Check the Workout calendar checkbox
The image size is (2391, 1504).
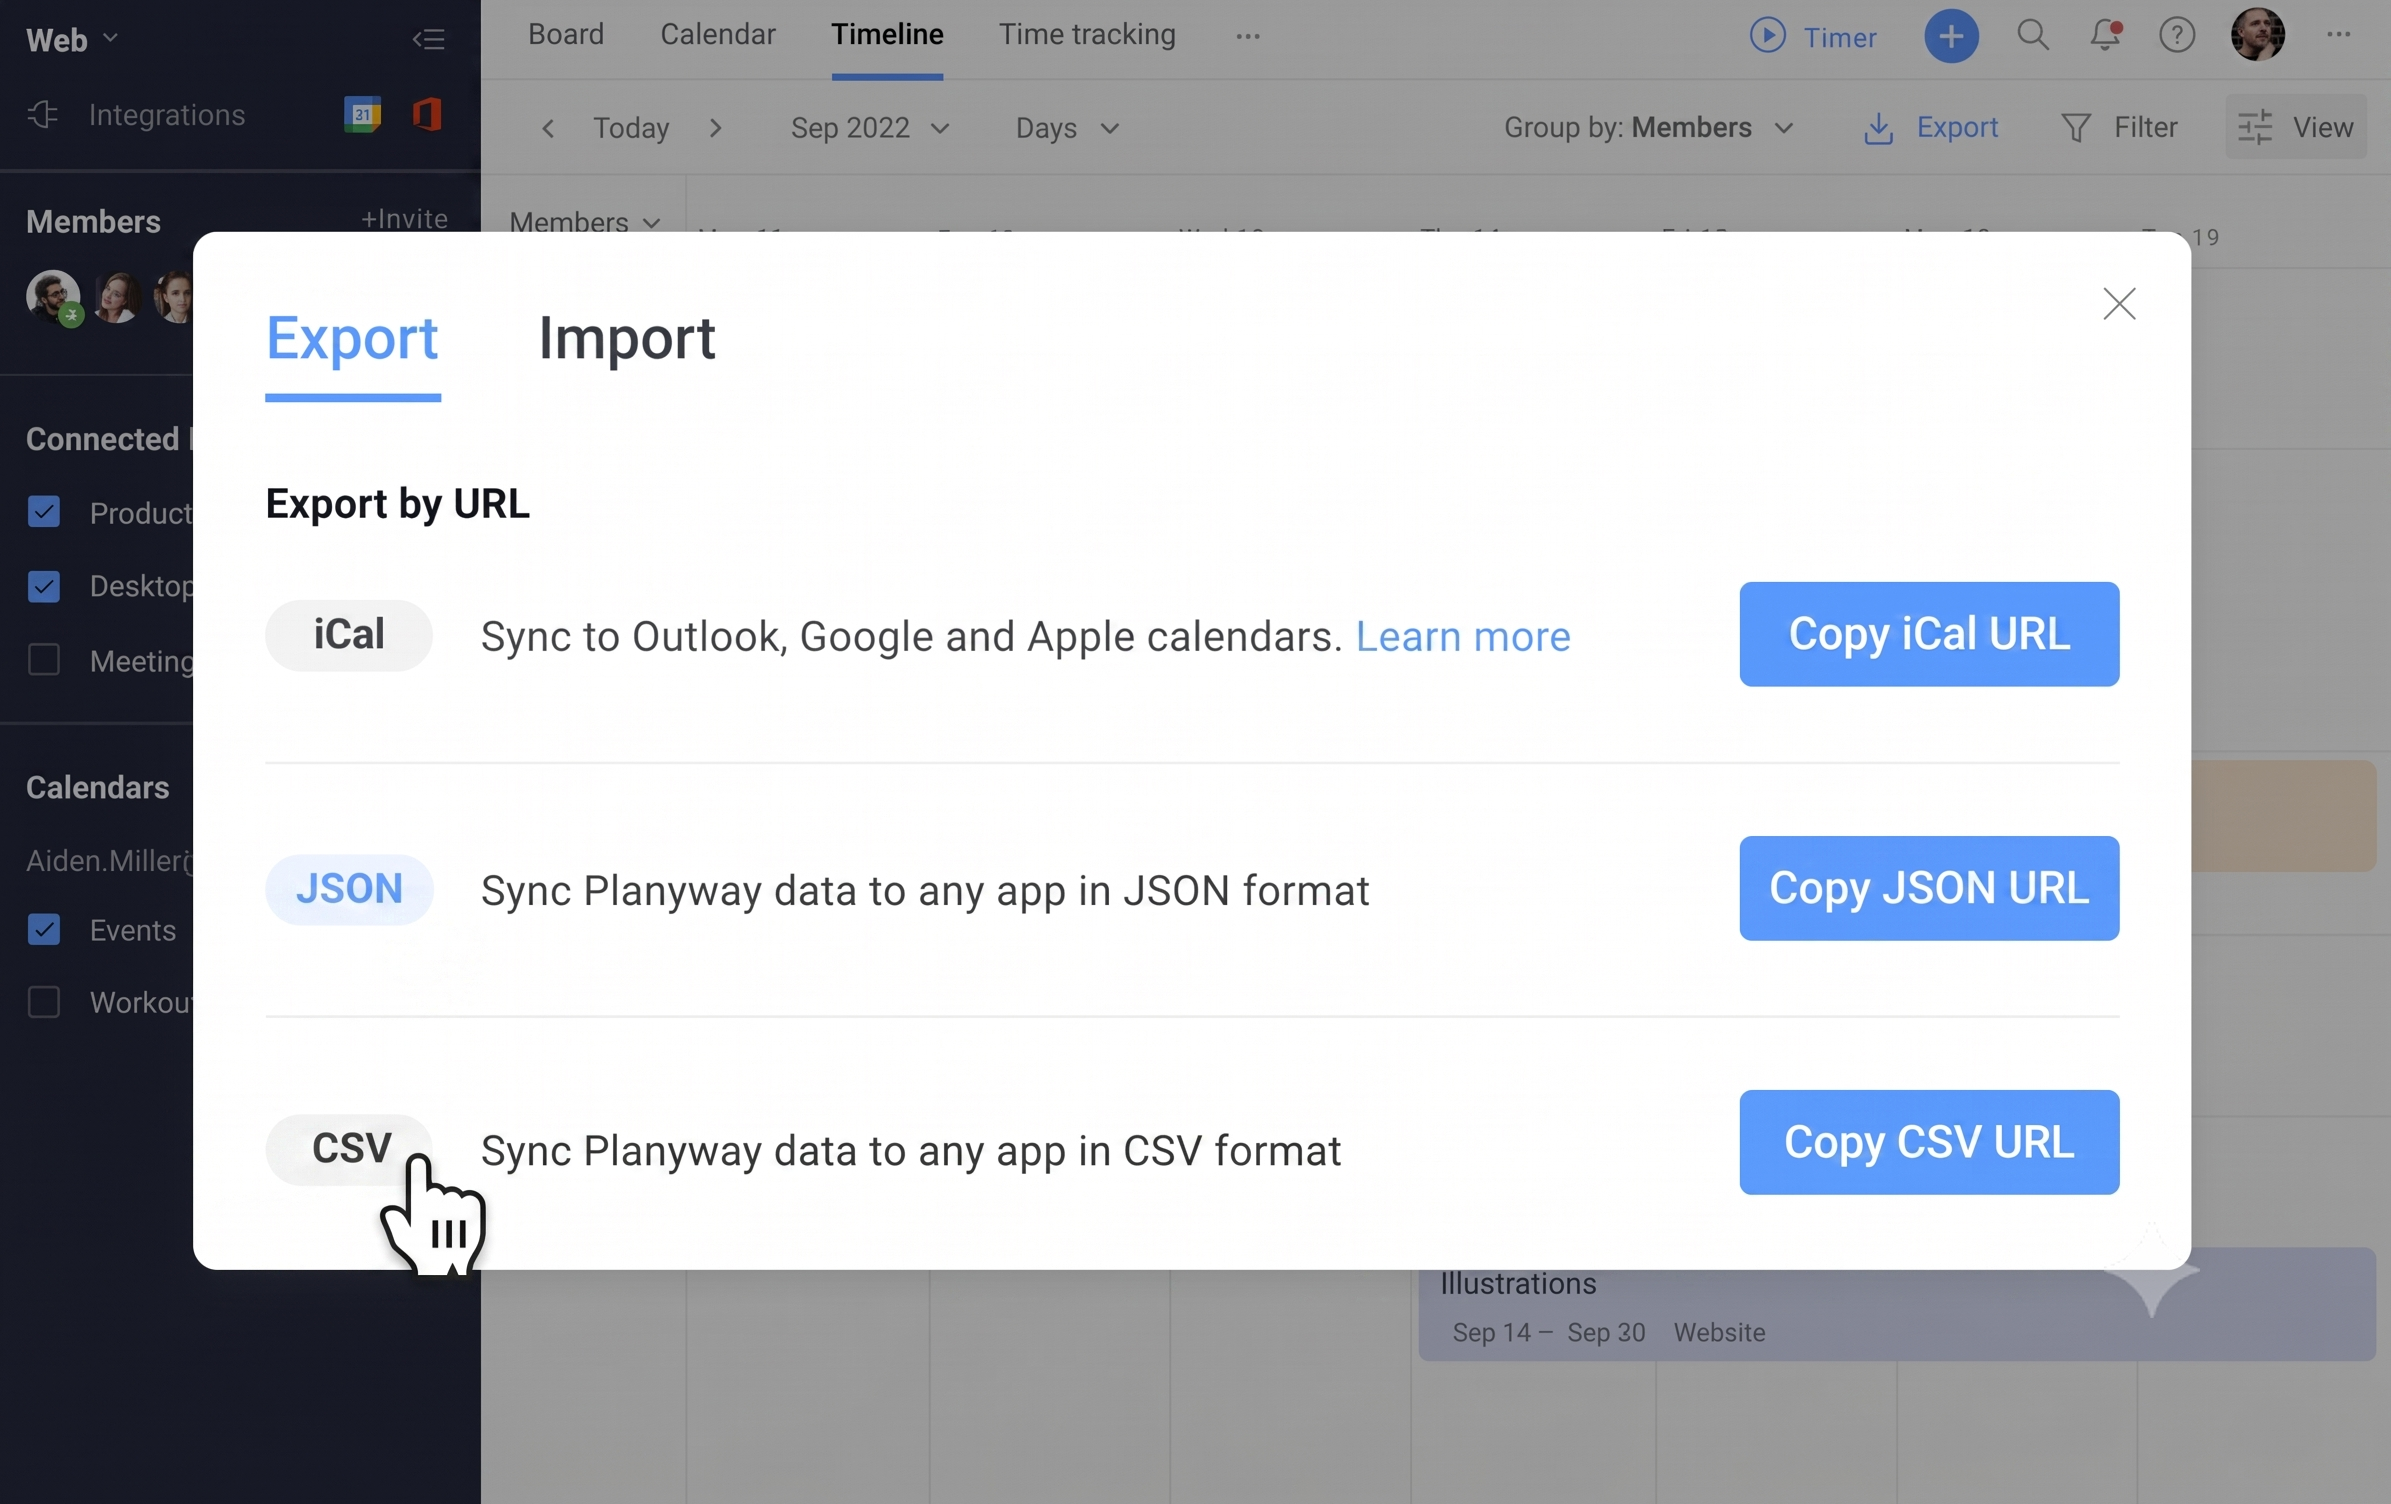coord(44,1002)
